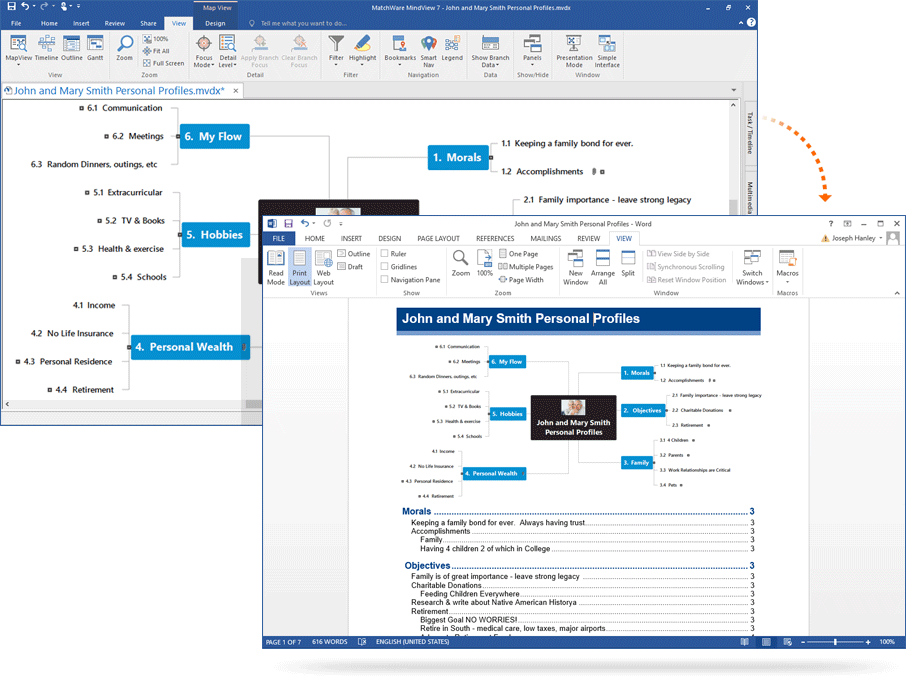Image resolution: width=906 pixels, height=680 pixels.
Task: Go to the MAILINGS tab in Word
Action: 545,238
